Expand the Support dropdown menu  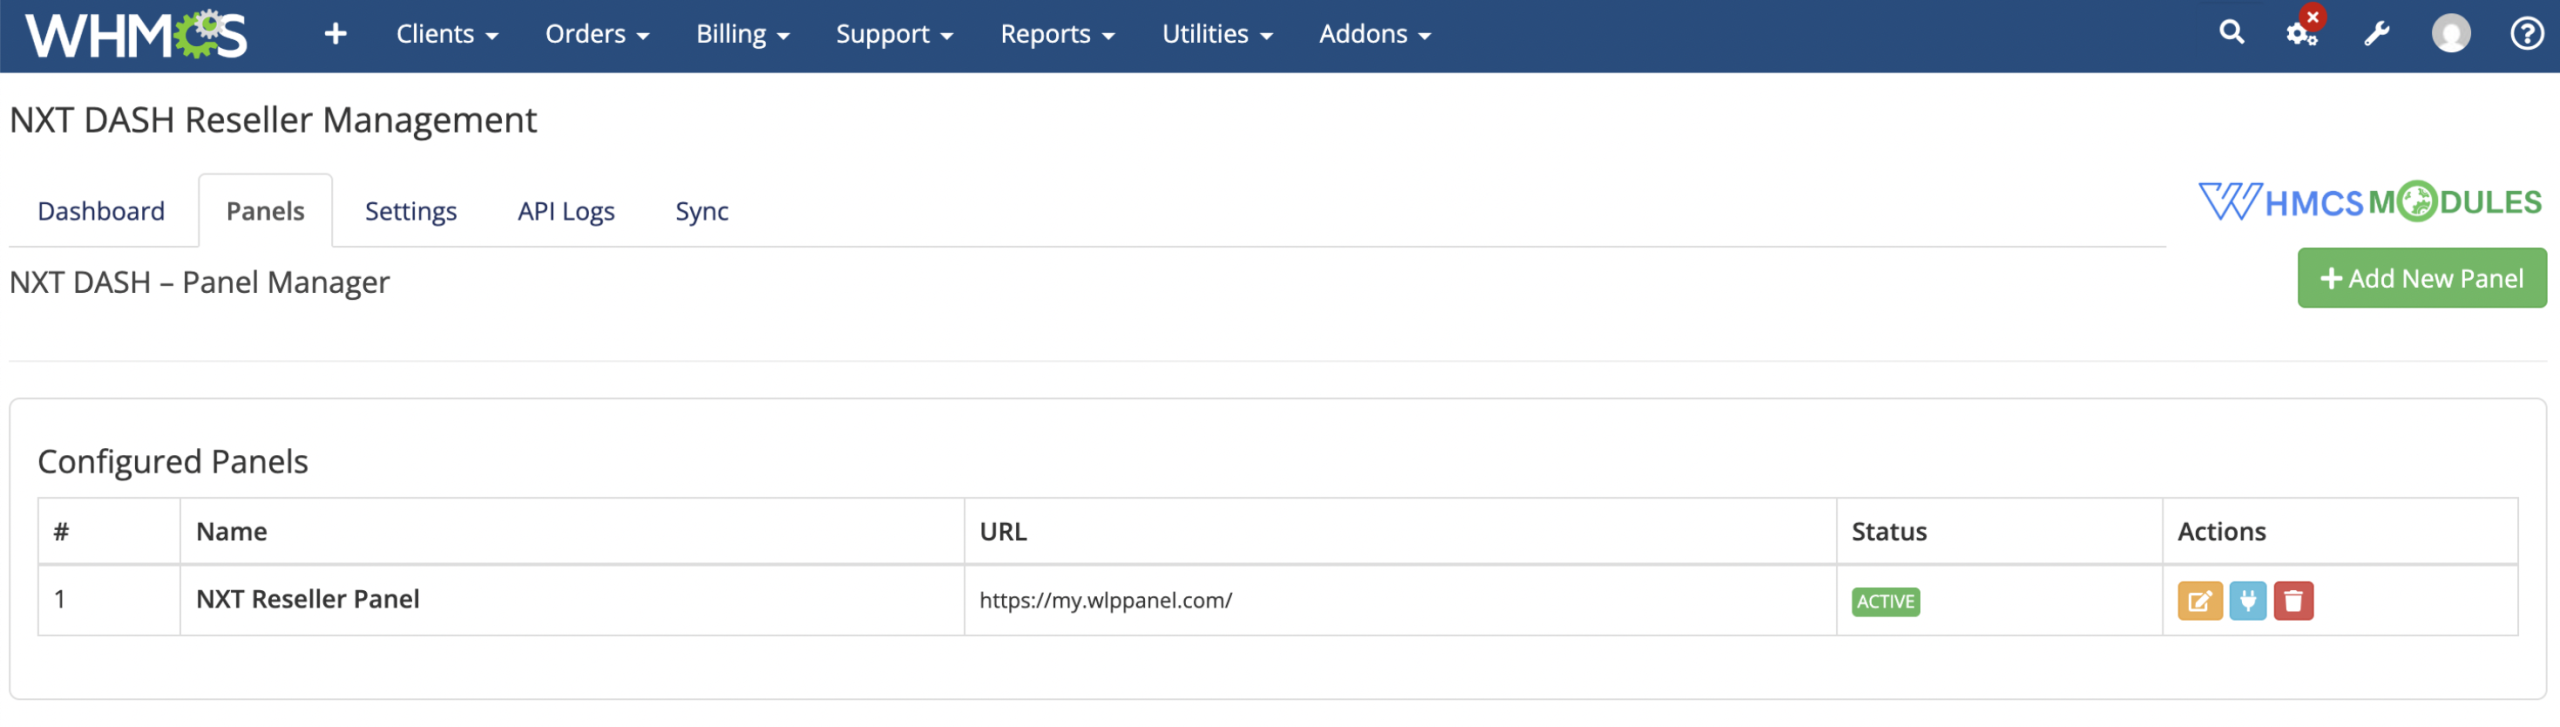click(x=894, y=34)
